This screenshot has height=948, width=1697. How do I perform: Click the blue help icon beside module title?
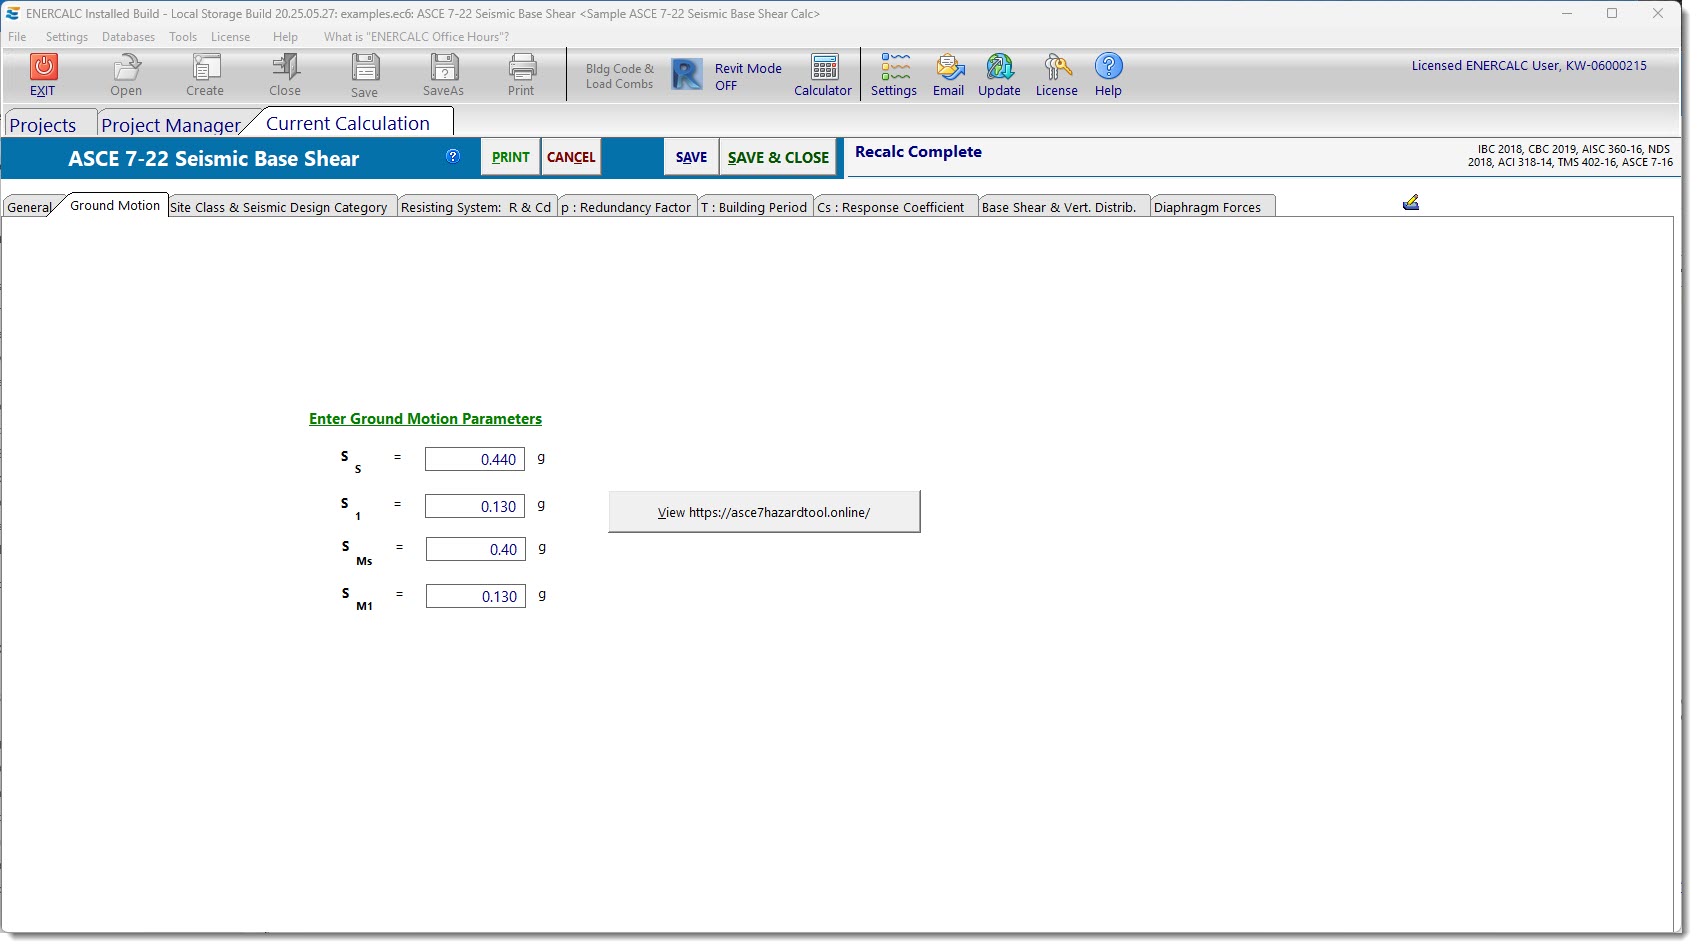pos(453,156)
